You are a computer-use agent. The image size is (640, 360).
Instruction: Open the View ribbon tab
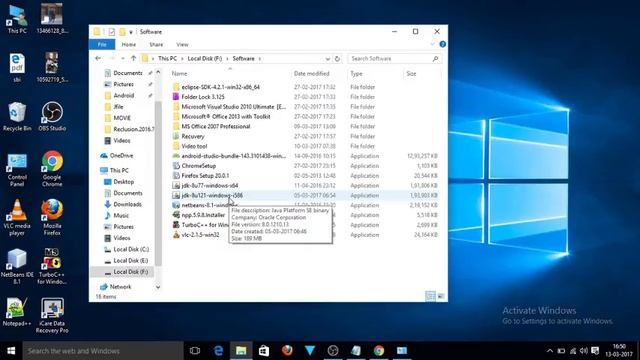point(182,44)
